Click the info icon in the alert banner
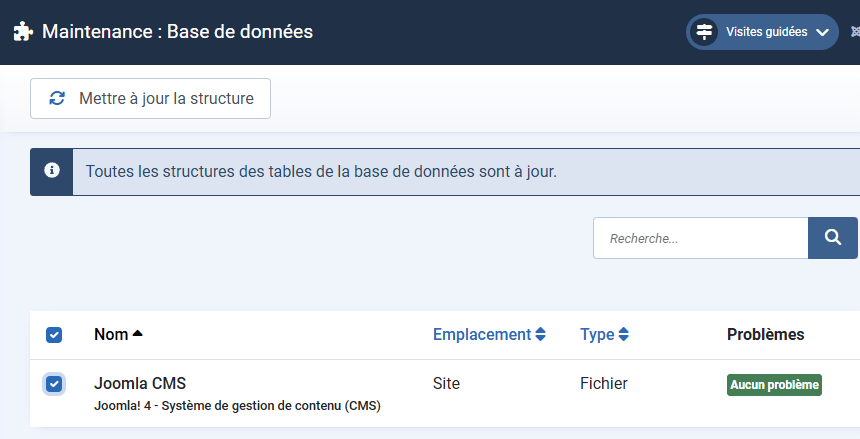The image size is (860, 439). pyautogui.click(x=52, y=170)
